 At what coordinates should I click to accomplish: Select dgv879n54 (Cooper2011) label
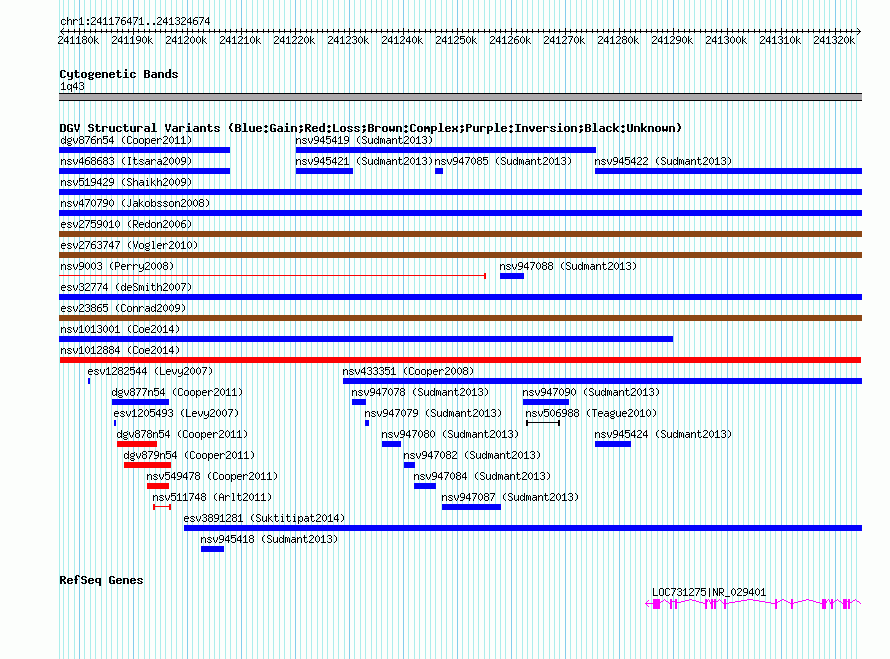point(189,455)
